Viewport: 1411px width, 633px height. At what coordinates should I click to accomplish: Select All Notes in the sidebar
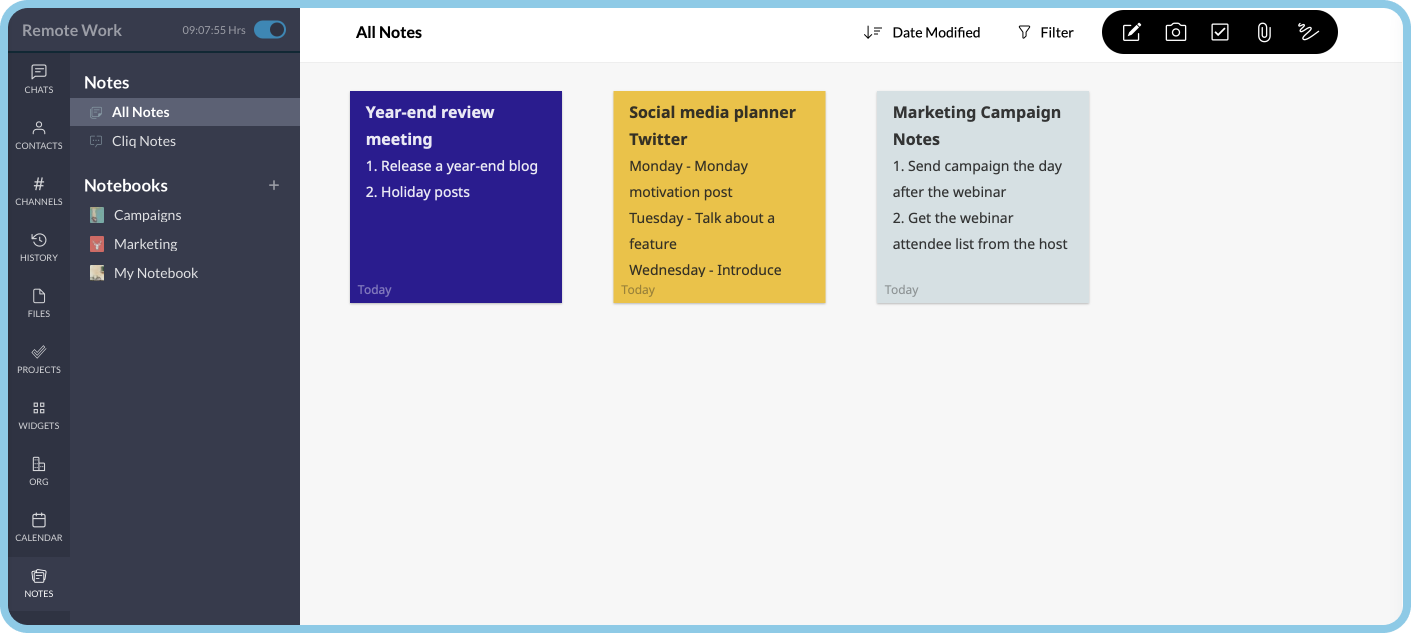(140, 112)
